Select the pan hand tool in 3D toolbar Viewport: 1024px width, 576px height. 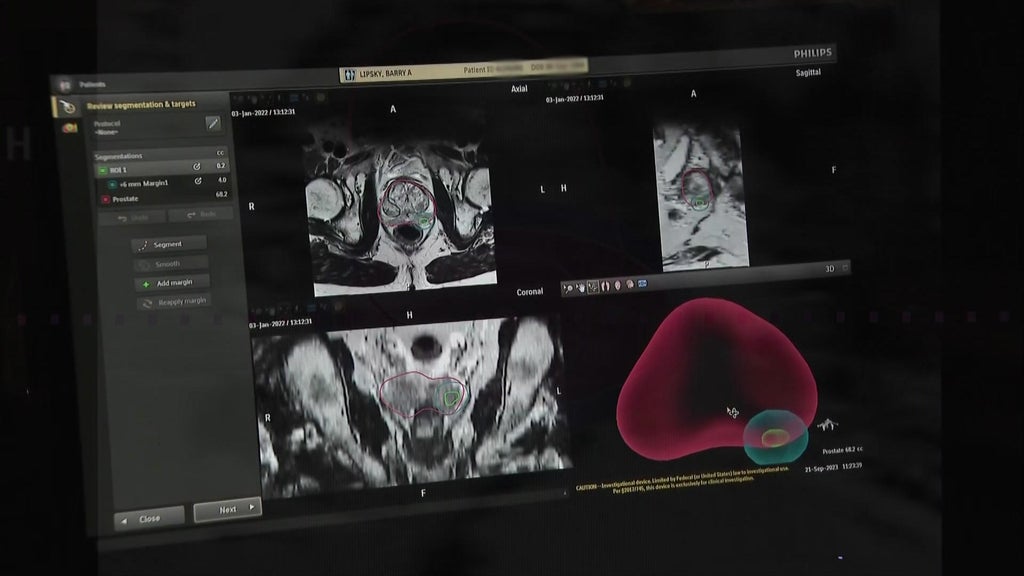point(581,287)
